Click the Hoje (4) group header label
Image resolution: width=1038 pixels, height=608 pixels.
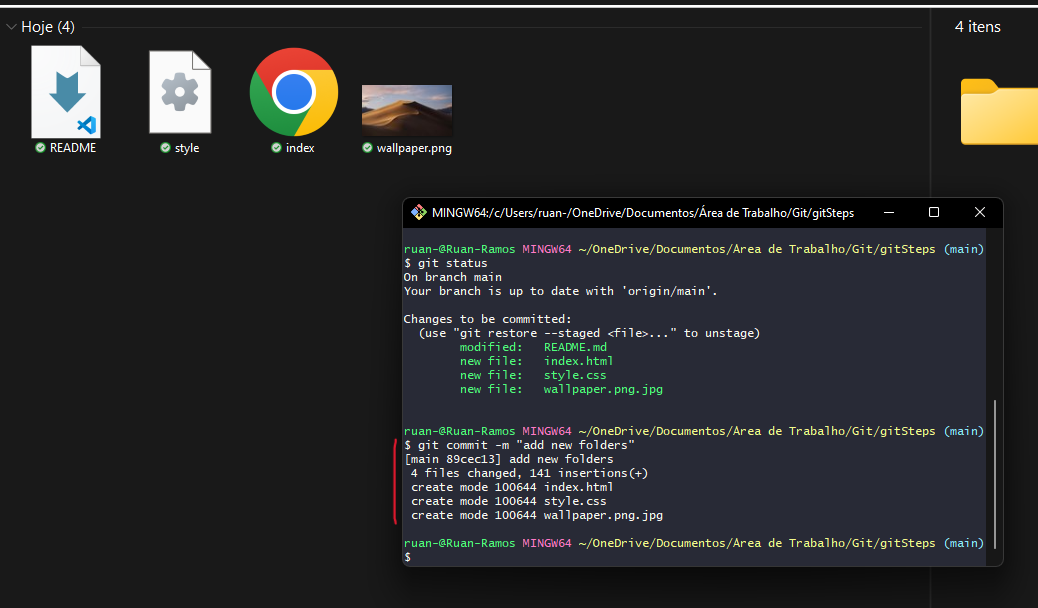(x=48, y=26)
